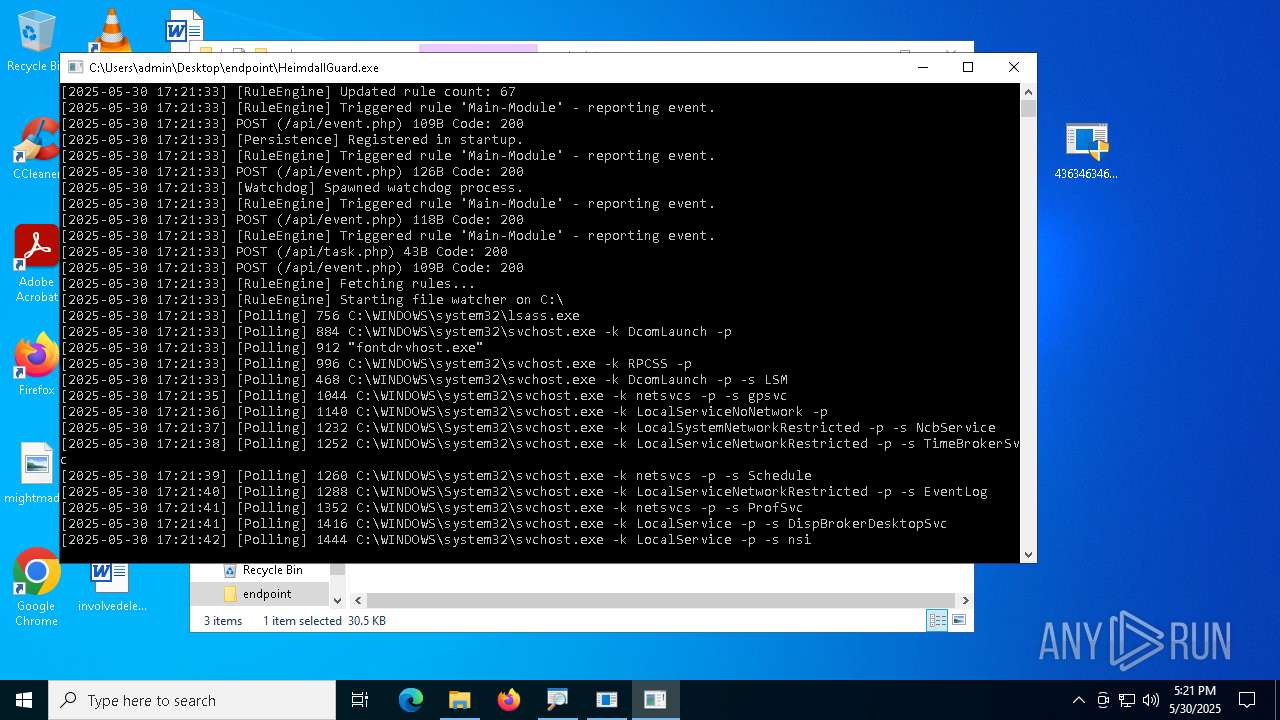1280x720 pixels.
Task: Click Explorer horizontal scrollbar left arrow
Action: pos(358,600)
